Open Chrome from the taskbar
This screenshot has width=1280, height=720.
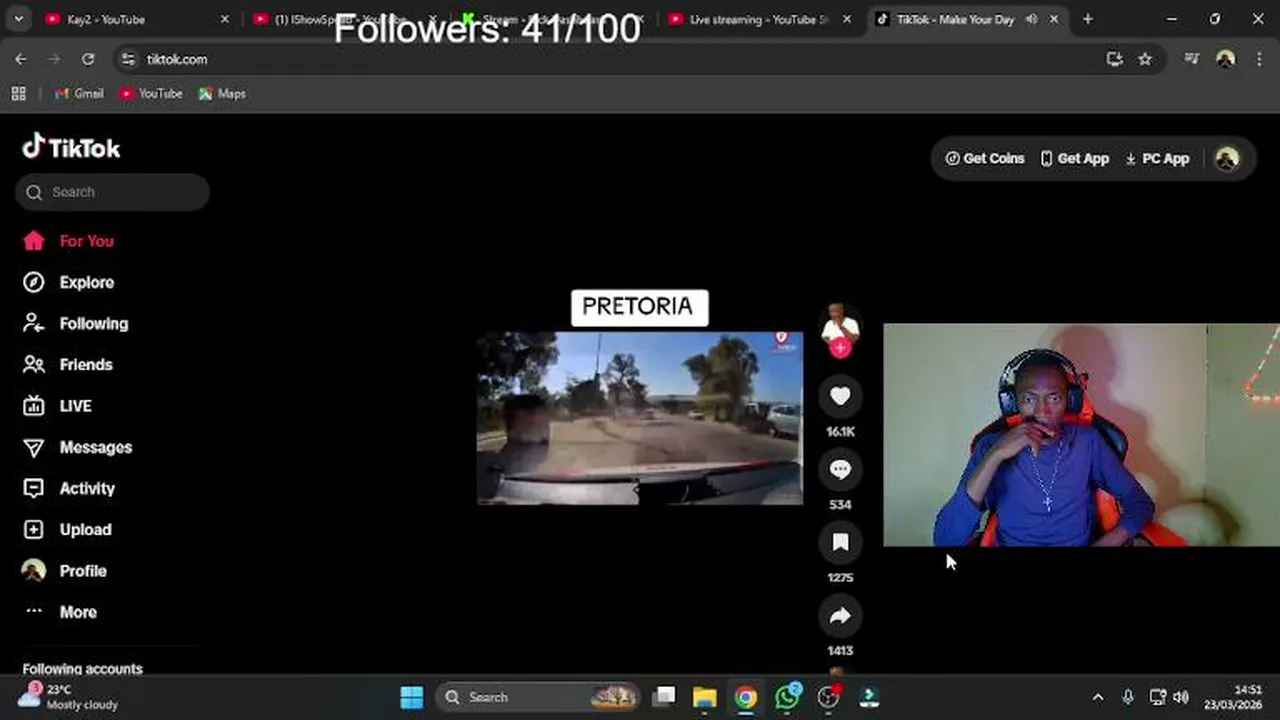pos(746,697)
